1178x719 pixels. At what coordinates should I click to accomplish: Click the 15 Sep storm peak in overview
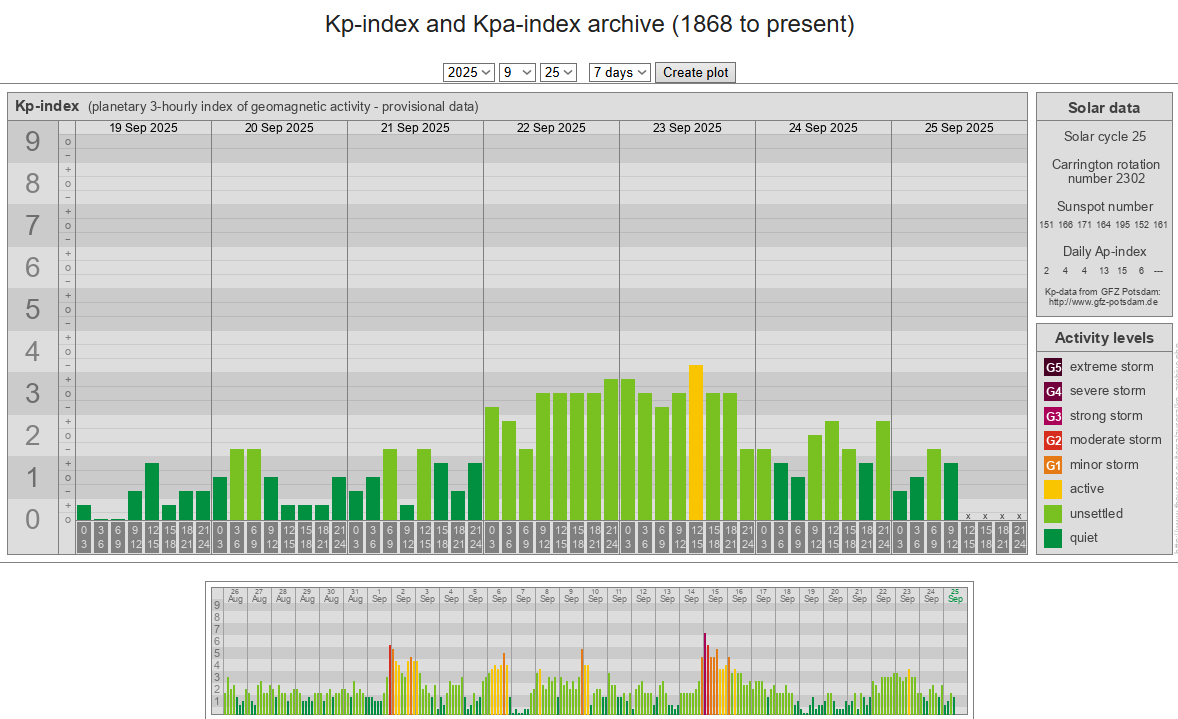tap(705, 673)
